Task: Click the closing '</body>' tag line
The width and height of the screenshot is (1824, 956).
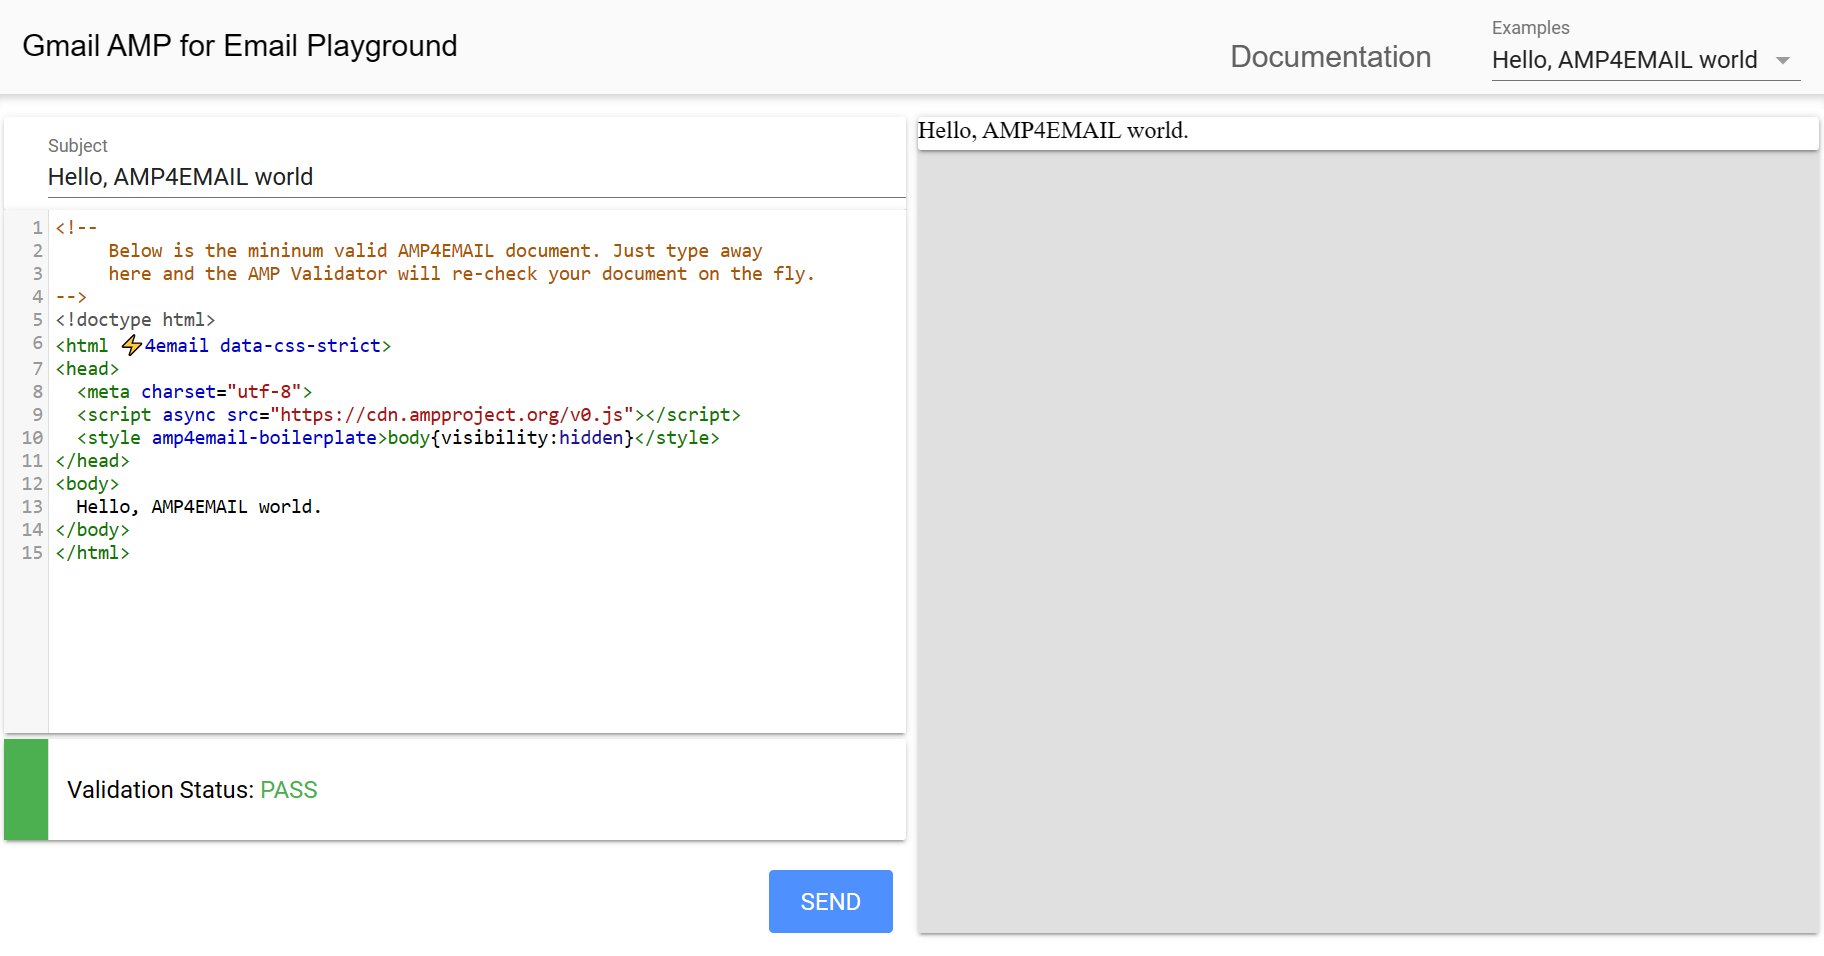Action: [92, 530]
